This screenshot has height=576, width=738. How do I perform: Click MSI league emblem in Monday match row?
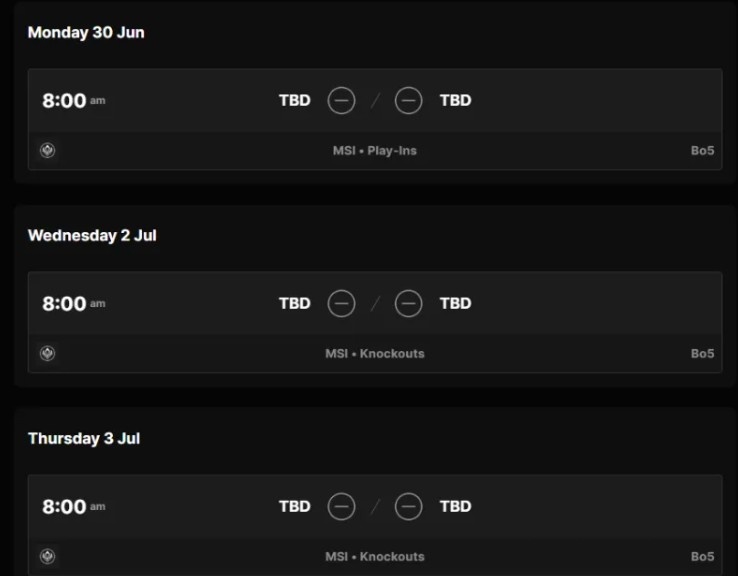47,151
